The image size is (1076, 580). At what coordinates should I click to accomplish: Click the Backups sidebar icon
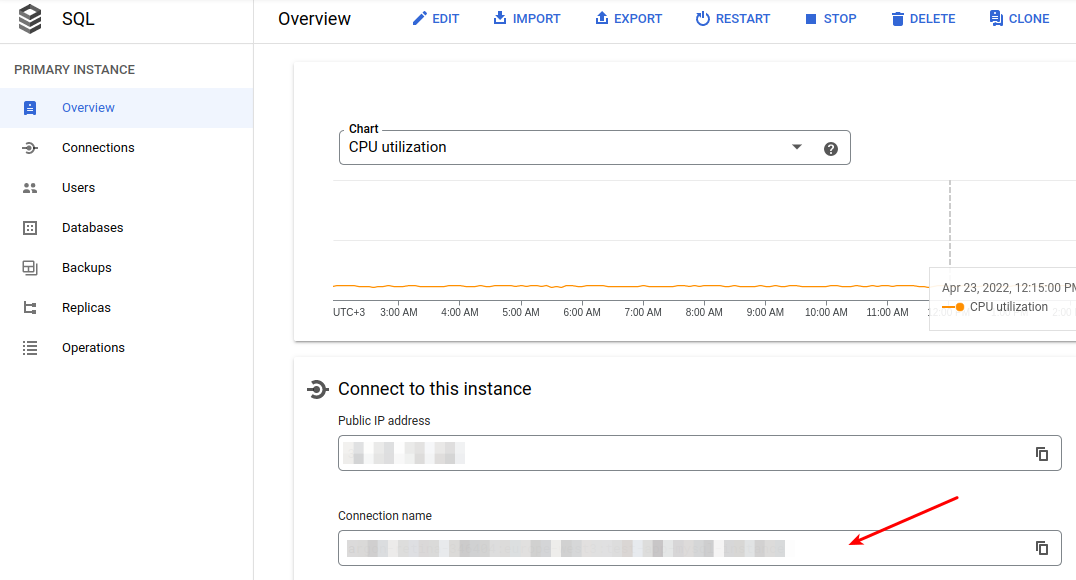pos(30,267)
